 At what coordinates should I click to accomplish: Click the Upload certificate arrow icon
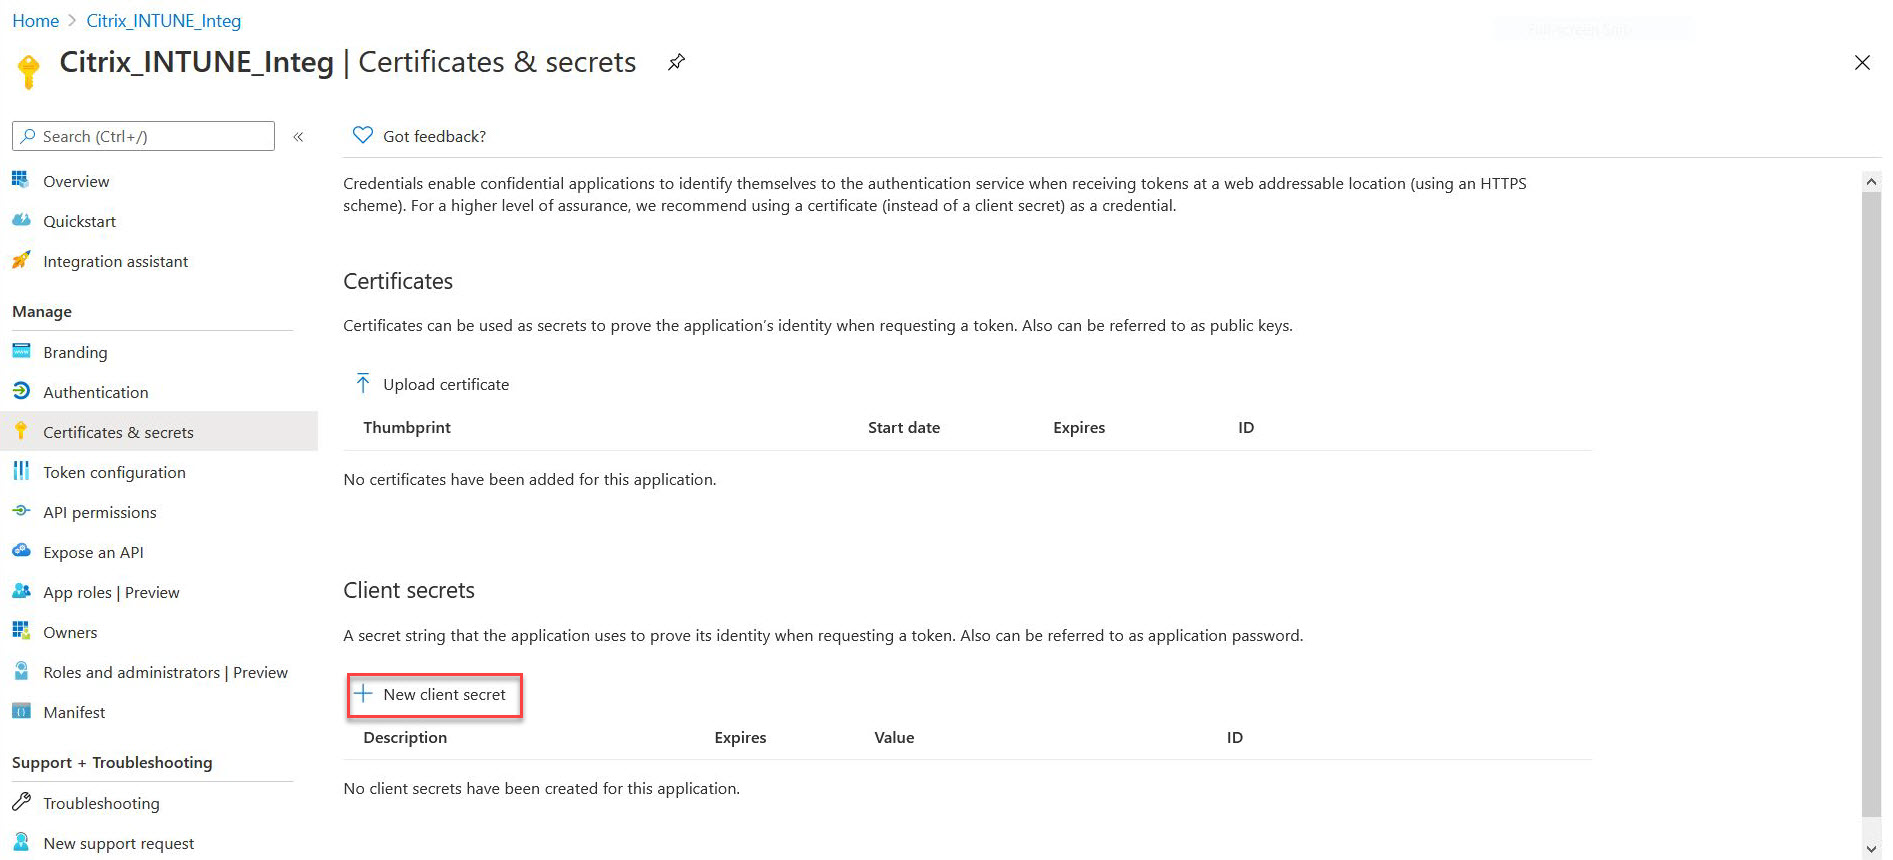coord(363,384)
